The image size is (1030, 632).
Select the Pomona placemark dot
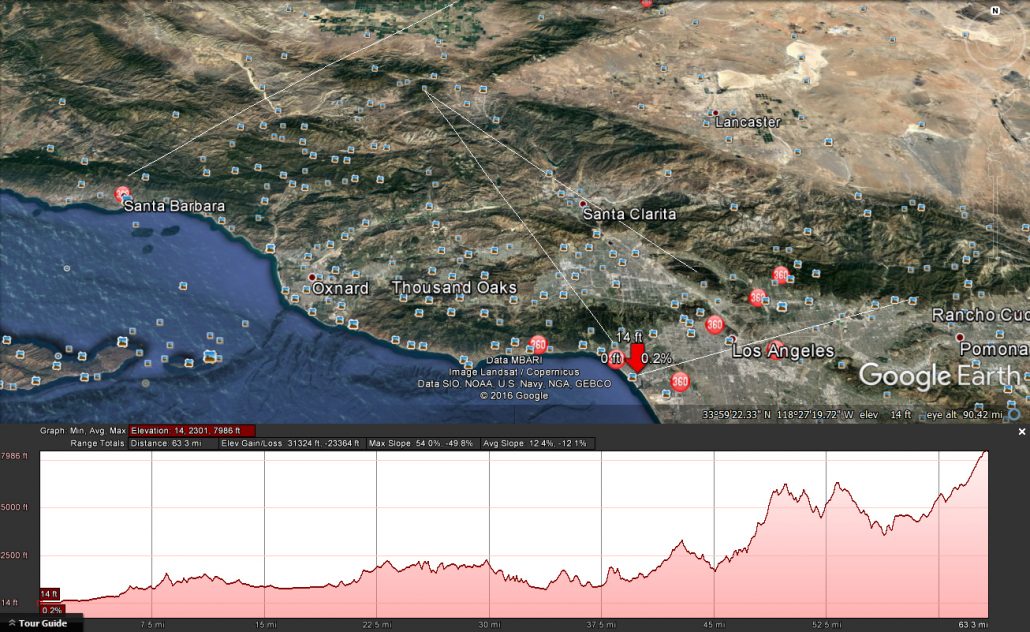click(960, 337)
